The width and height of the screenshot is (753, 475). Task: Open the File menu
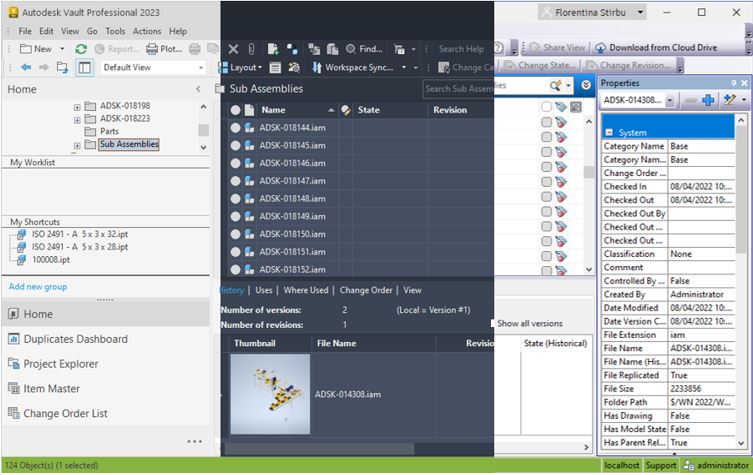[x=25, y=31]
